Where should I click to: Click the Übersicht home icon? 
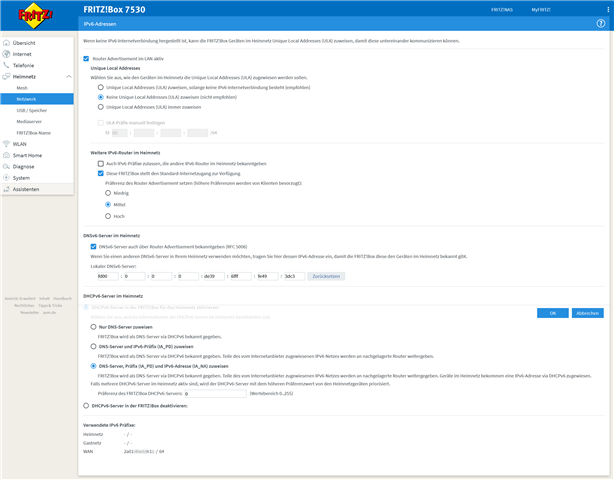click(6, 43)
